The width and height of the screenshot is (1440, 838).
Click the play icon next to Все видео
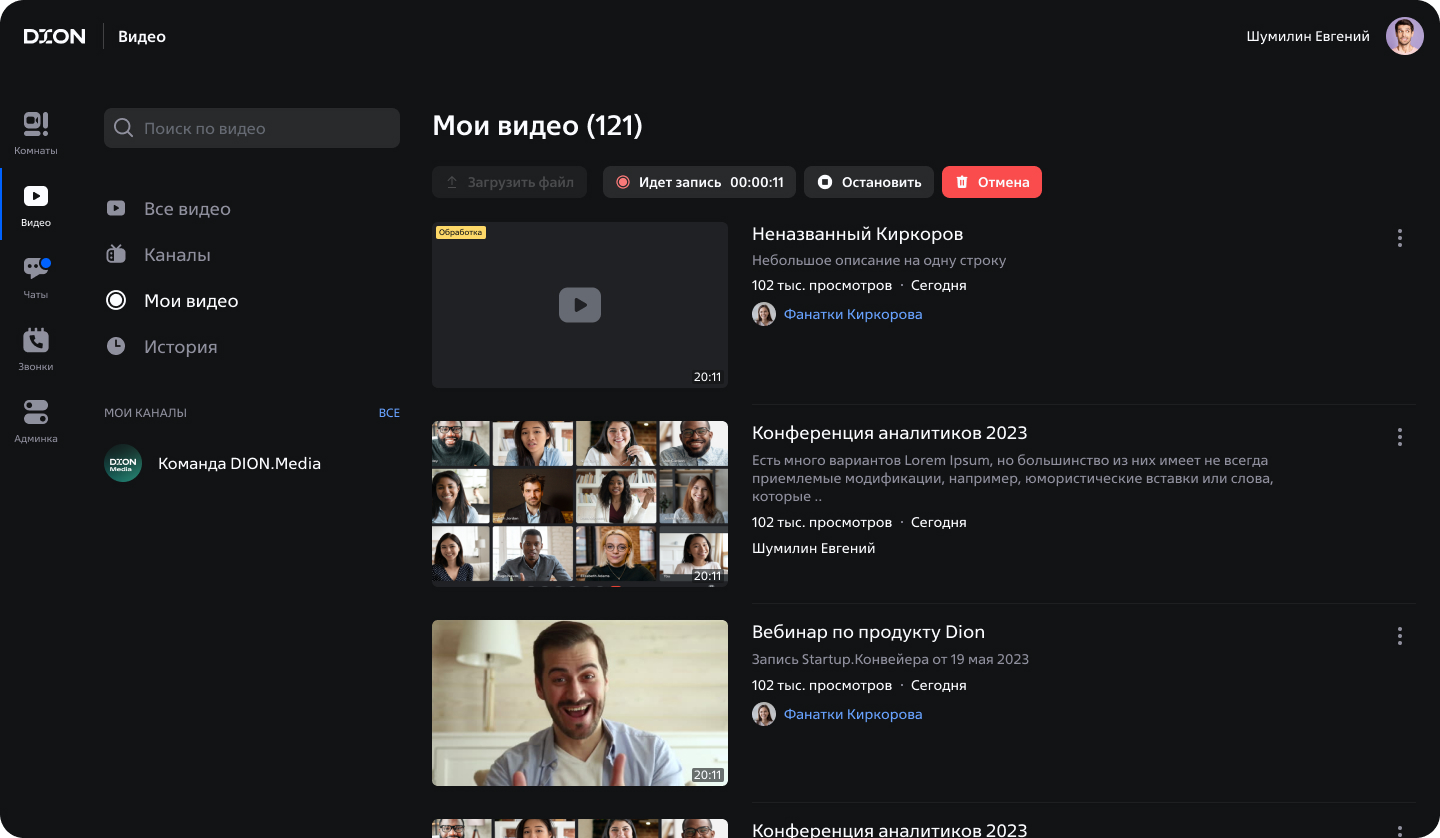click(116, 209)
